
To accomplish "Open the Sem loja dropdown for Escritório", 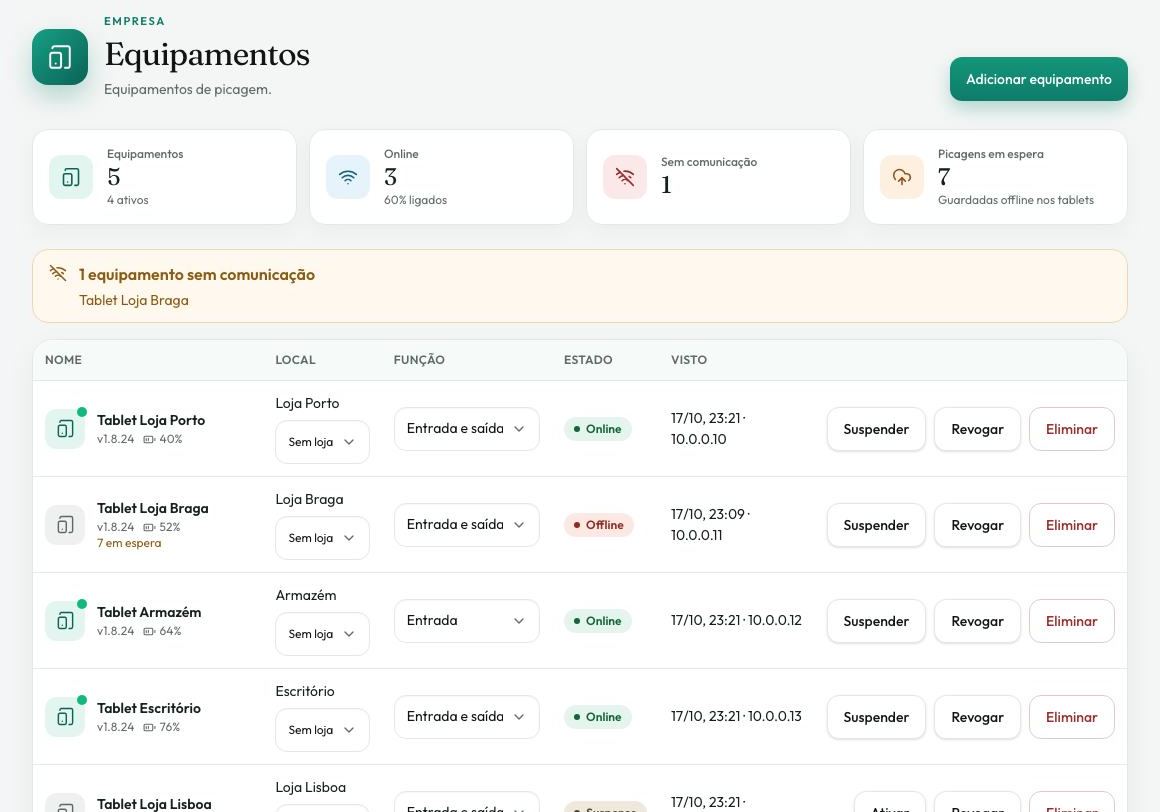I will point(322,731).
